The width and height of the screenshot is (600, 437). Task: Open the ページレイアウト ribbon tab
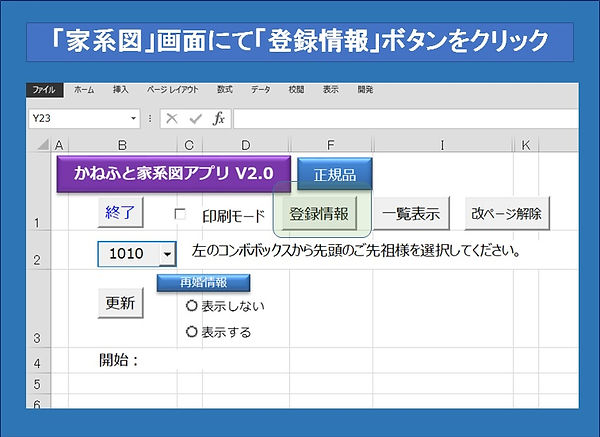(x=173, y=90)
